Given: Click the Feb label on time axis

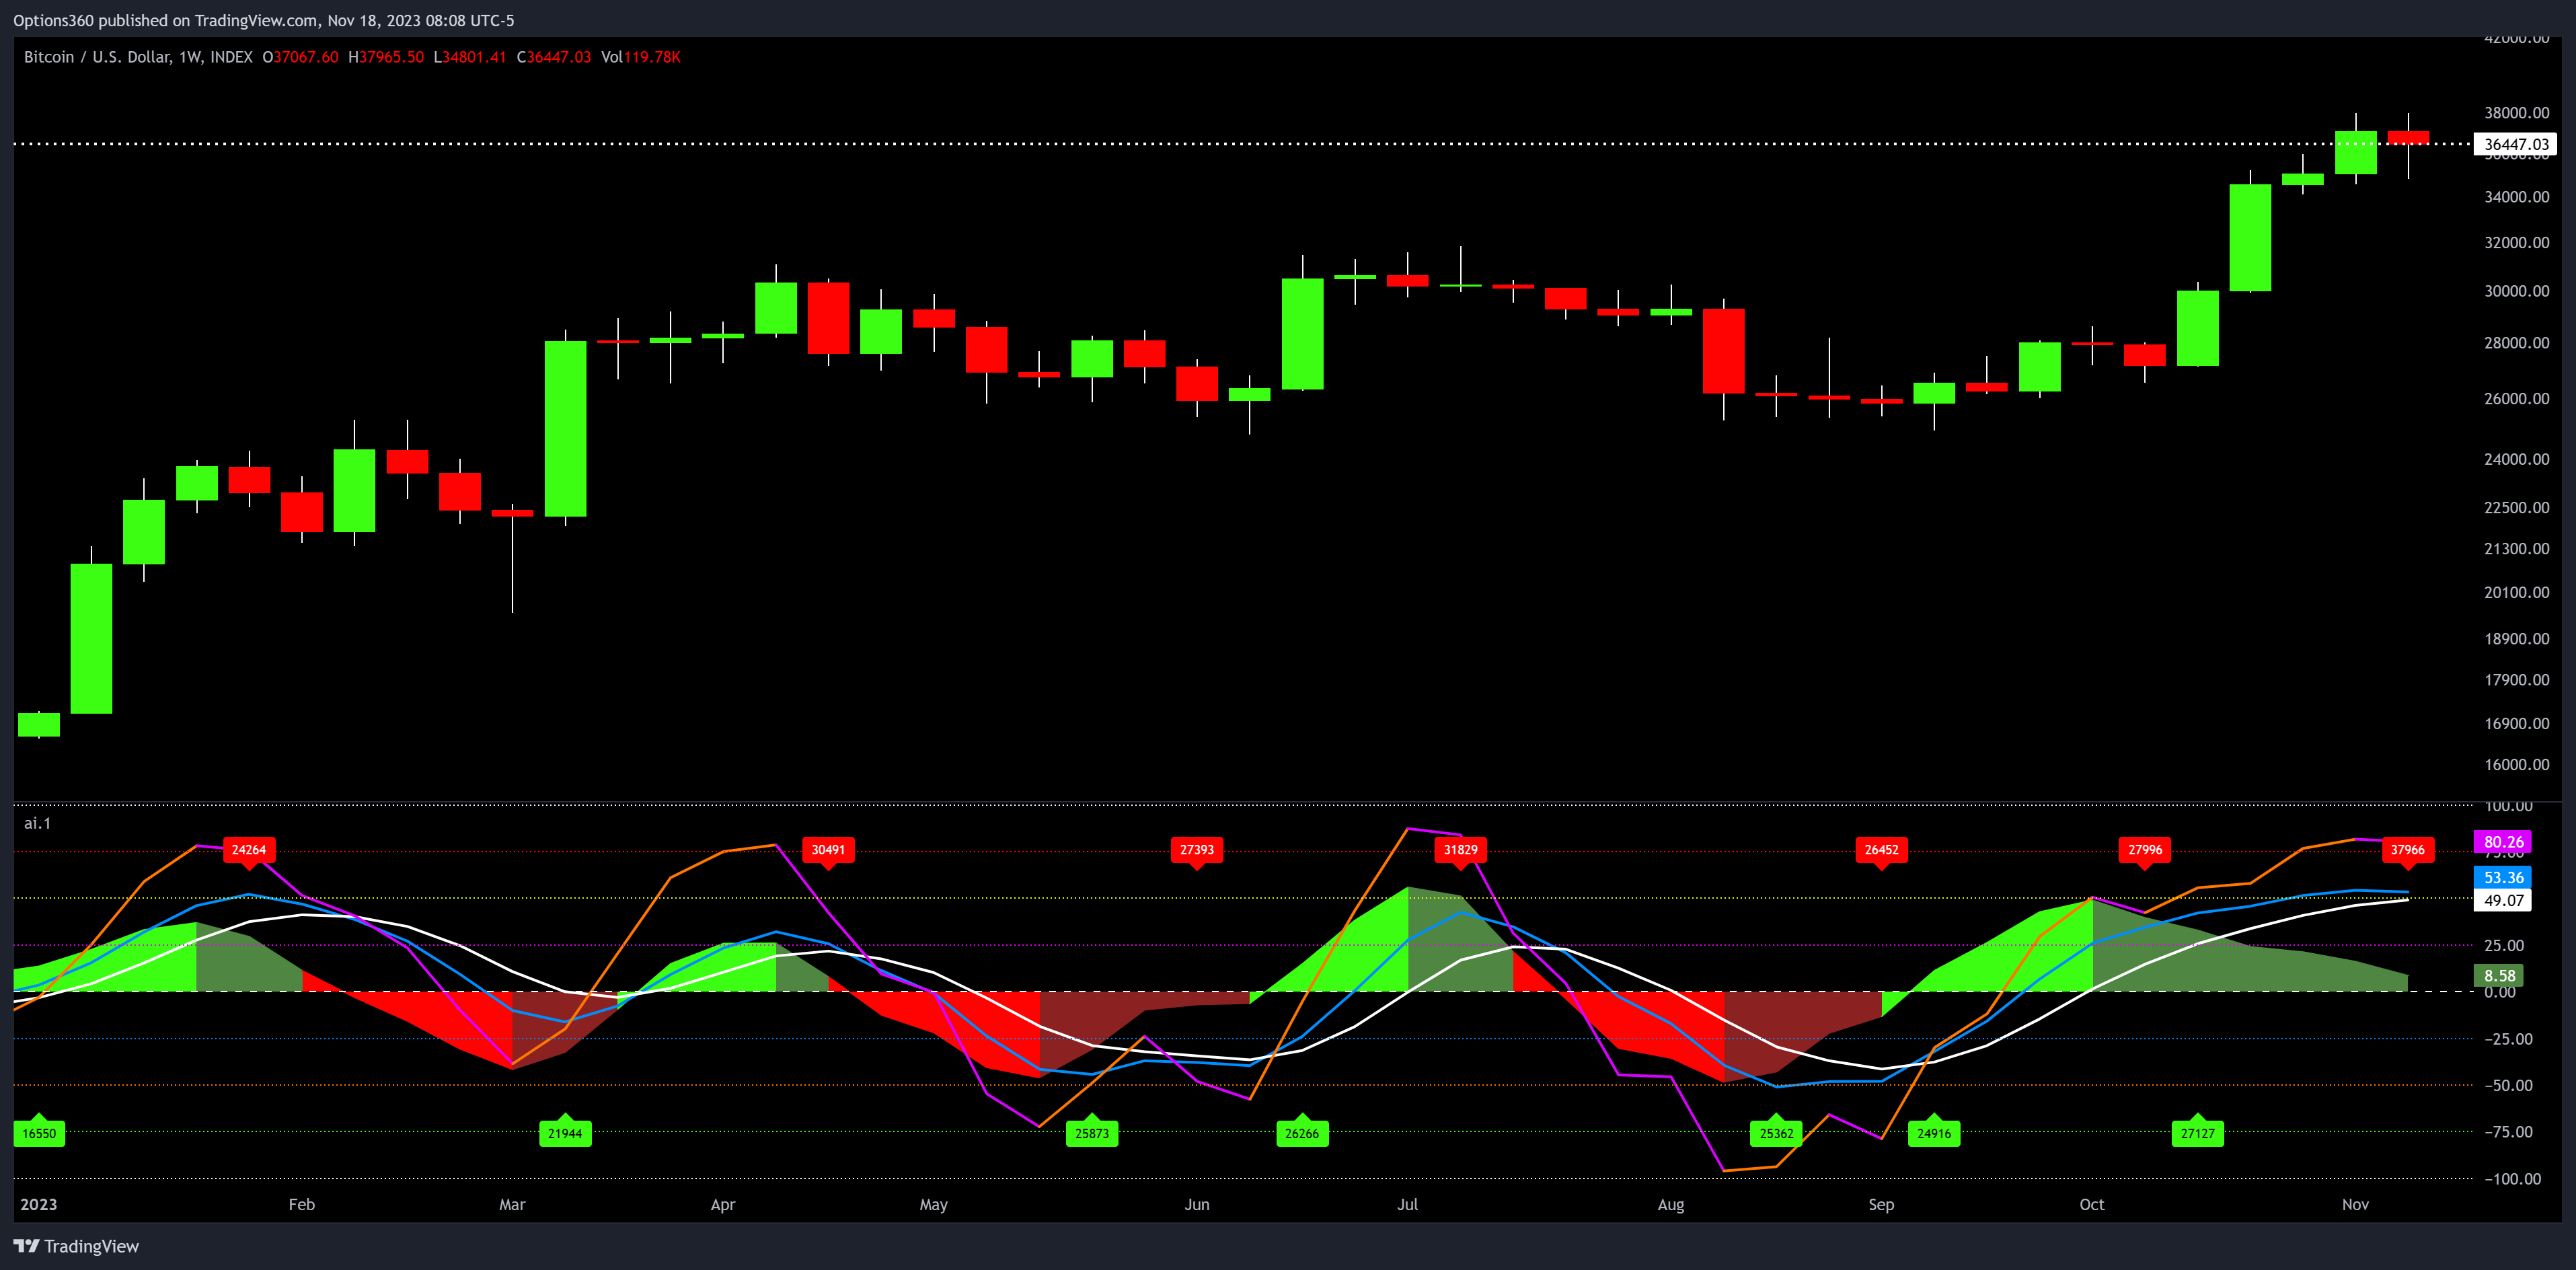Looking at the screenshot, I should [x=302, y=1204].
